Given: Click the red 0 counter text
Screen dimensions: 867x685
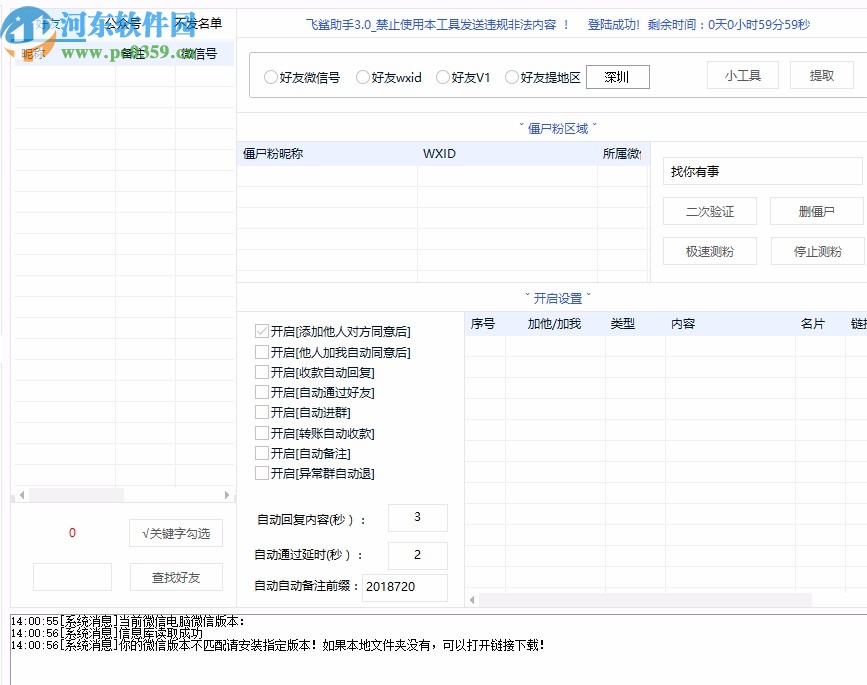Looking at the screenshot, I should pyautogui.click(x=72, y=533).
